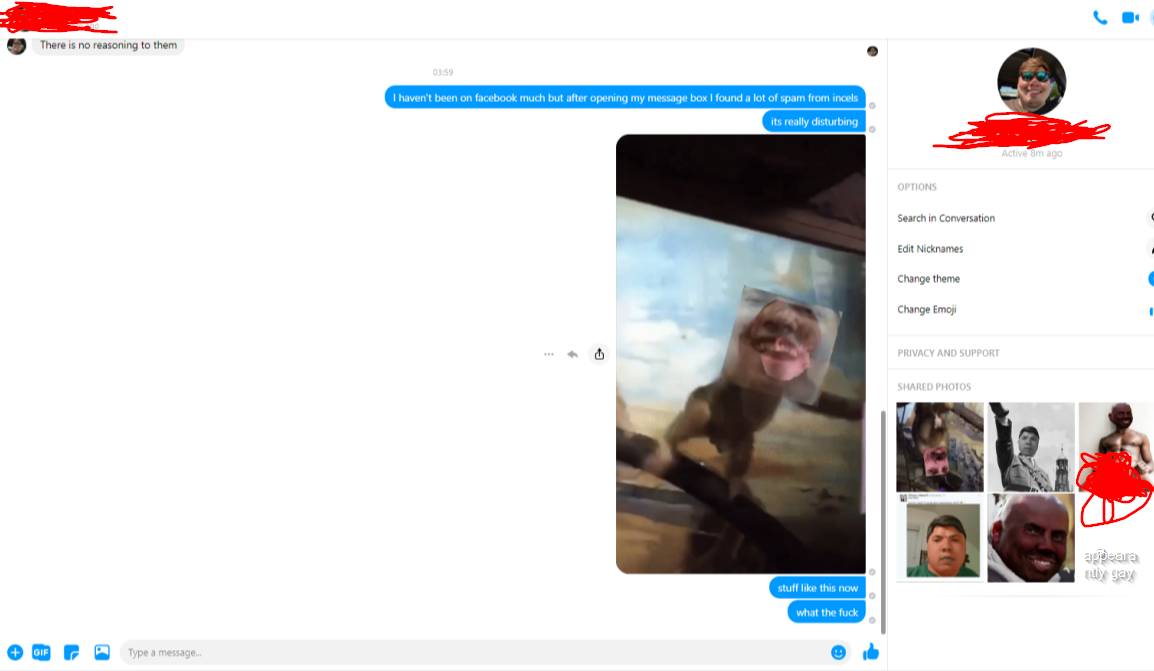The height and width of the screenshot is (671, 1154).
Task: Open shared photo of man in green shirt
Action: 940,538
